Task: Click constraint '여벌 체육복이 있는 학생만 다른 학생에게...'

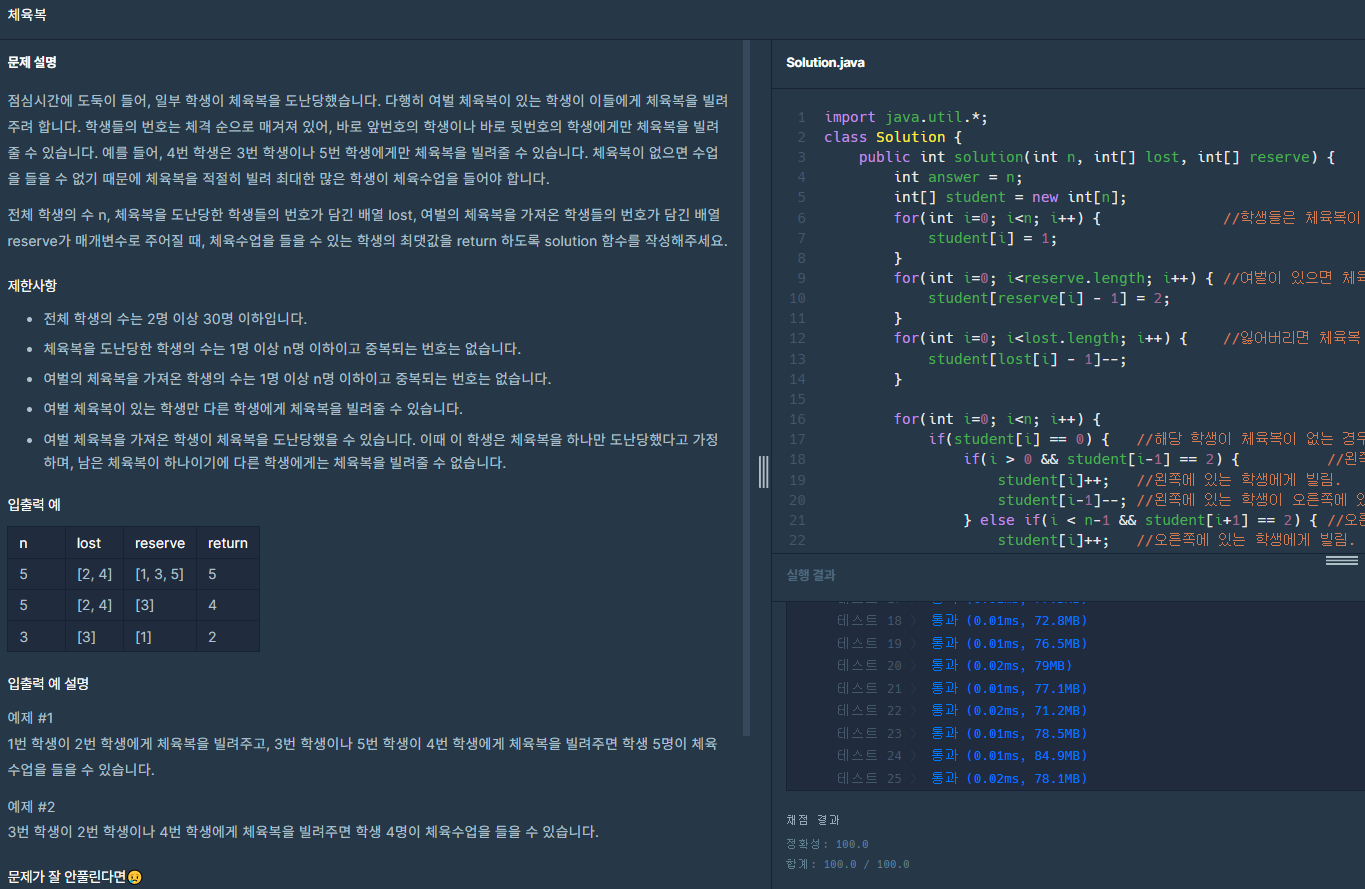Action: point(253,409)
